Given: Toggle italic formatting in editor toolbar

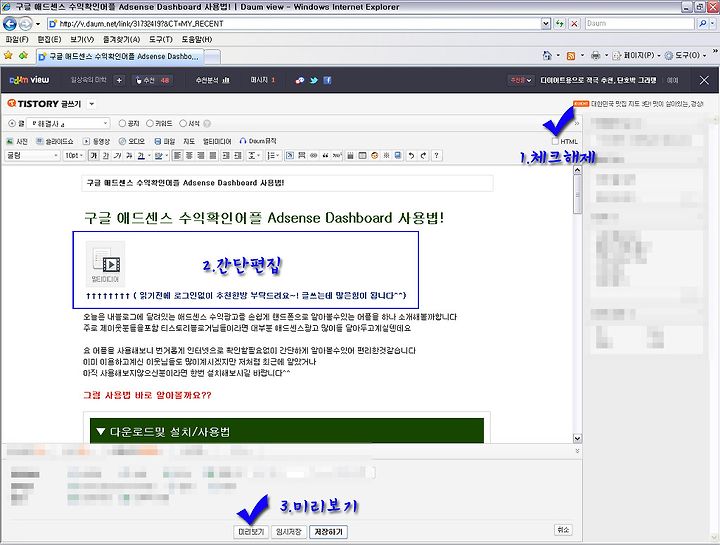Looking at the screenshot, I should pos(118,156).
